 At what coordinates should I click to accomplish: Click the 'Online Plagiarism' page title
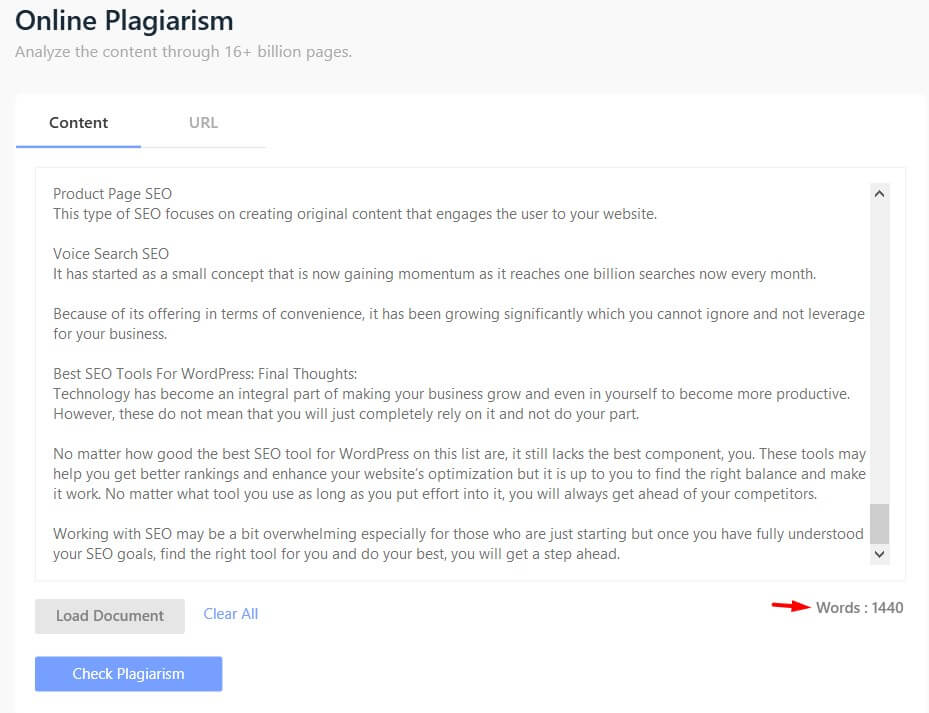(x=124, y=21)
